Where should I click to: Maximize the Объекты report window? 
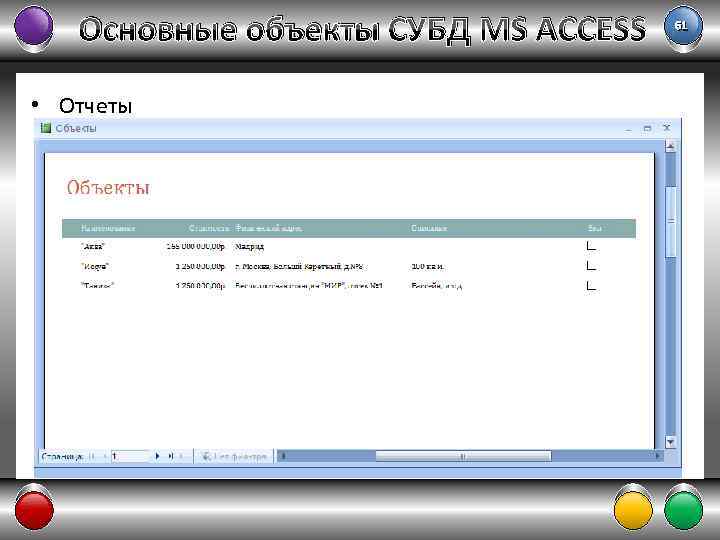(647, 129)
